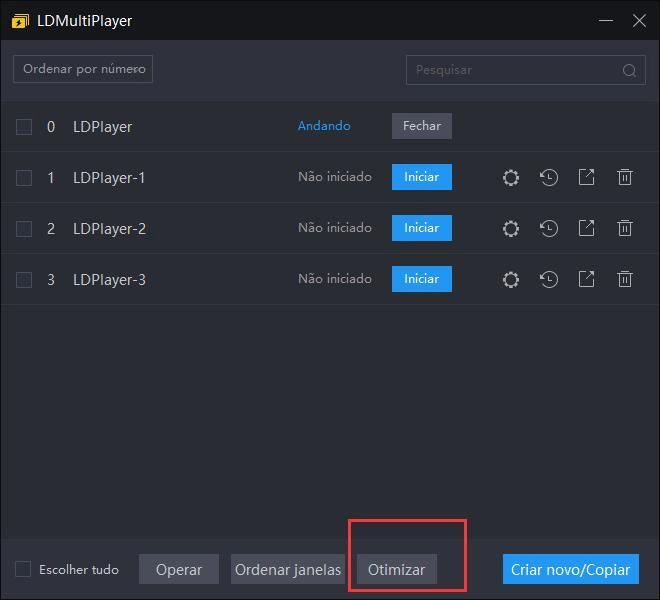Screen dimensions: 660x600
Task: Click Criar novo/Copiar button
Action: coord(571,569)
